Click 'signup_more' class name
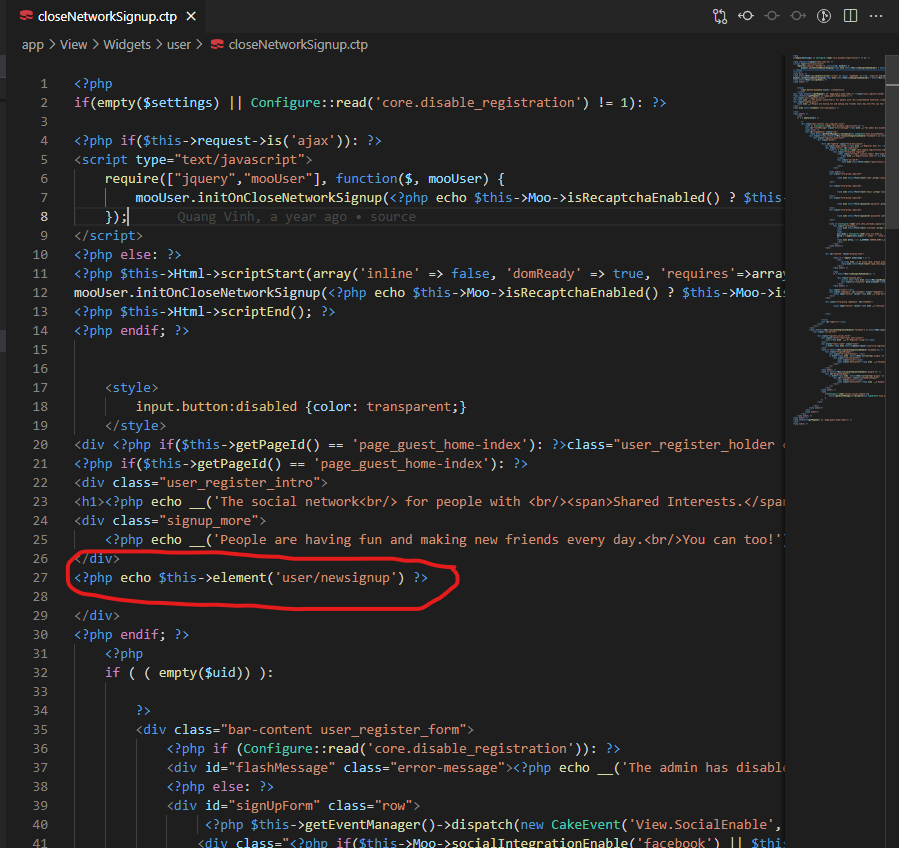 208,521
